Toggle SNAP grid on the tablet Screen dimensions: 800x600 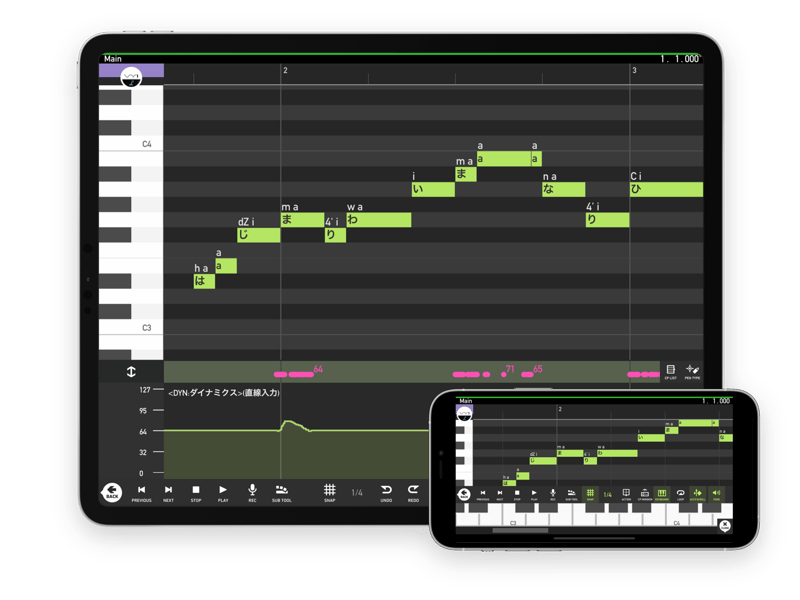click(330, 493)
